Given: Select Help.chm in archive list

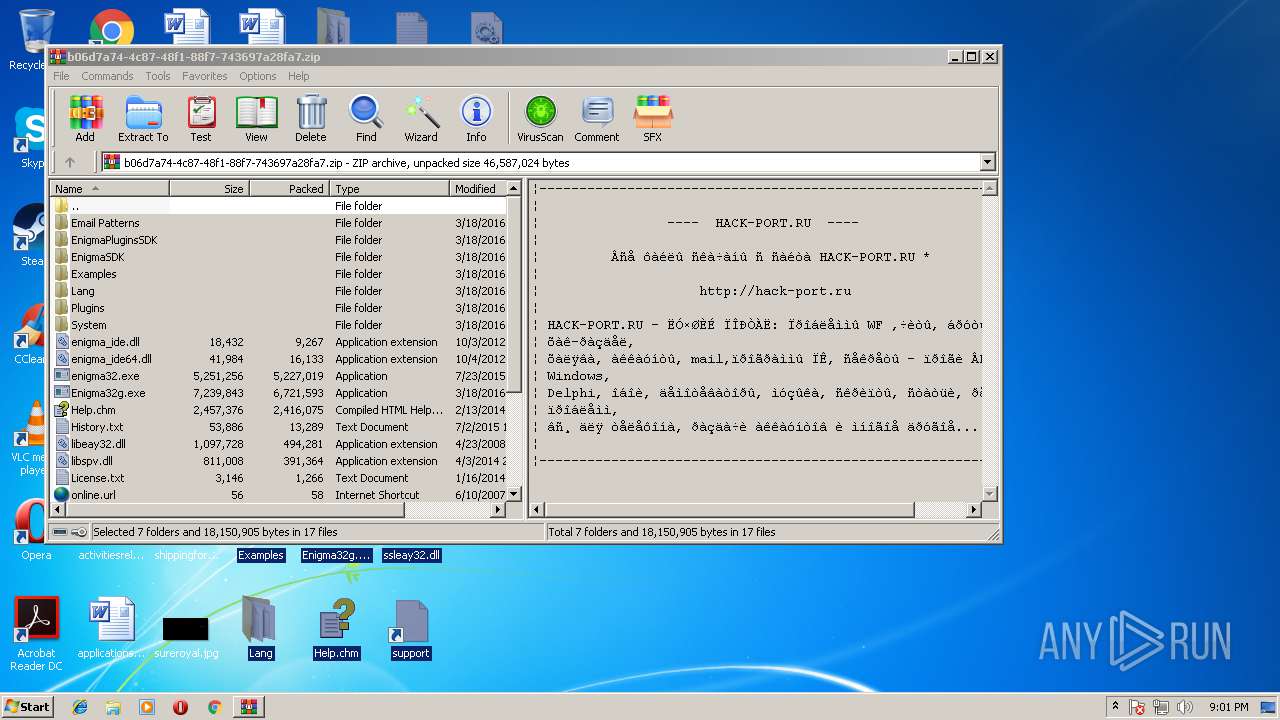Looking at the screenshot, I should (x=280, y=410).
